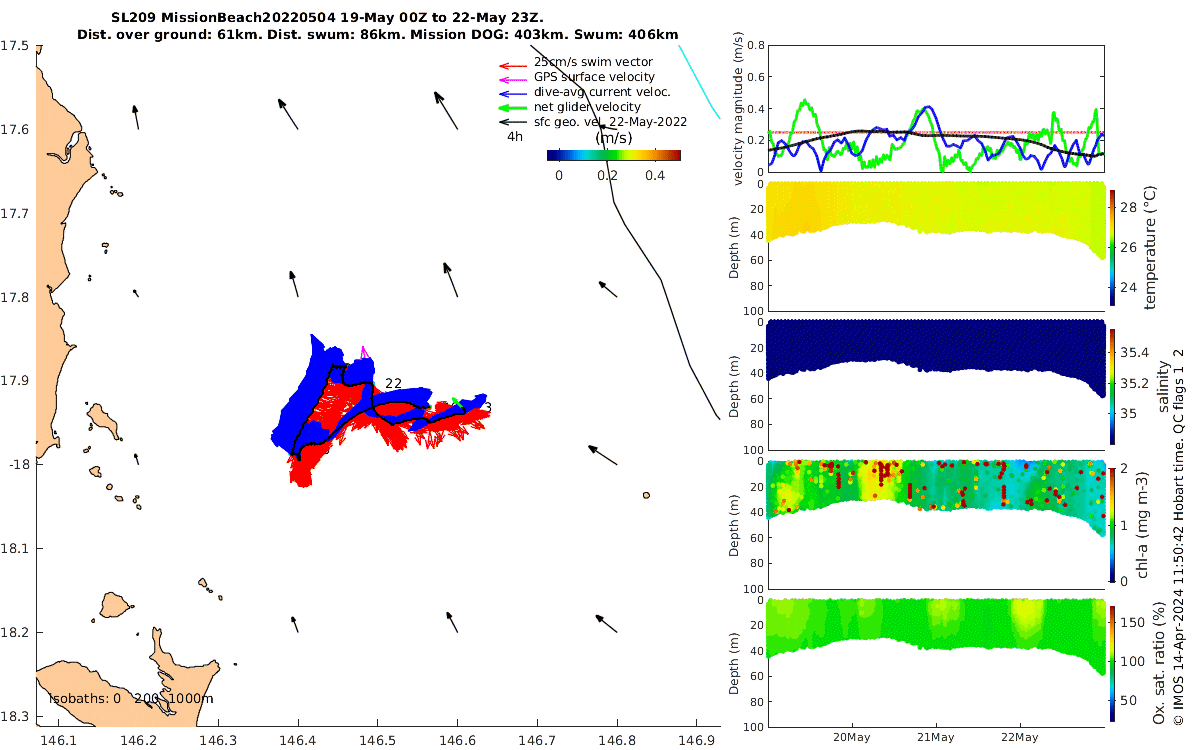Click the green net glider legend arrow
The width and height of the screenshot is (1200, 750).
514,108
